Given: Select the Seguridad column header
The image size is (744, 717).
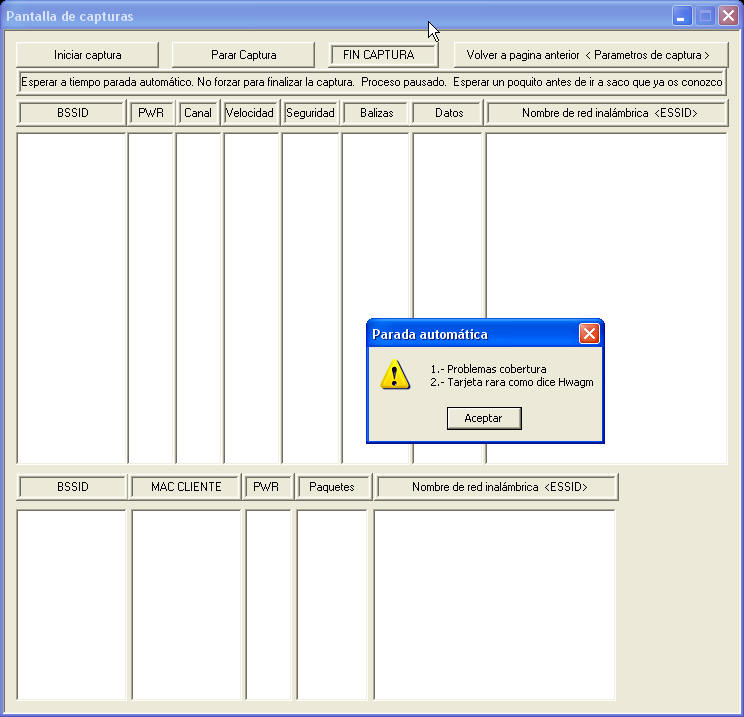Looking at the screenshot, I should click(x=310, y=113).
